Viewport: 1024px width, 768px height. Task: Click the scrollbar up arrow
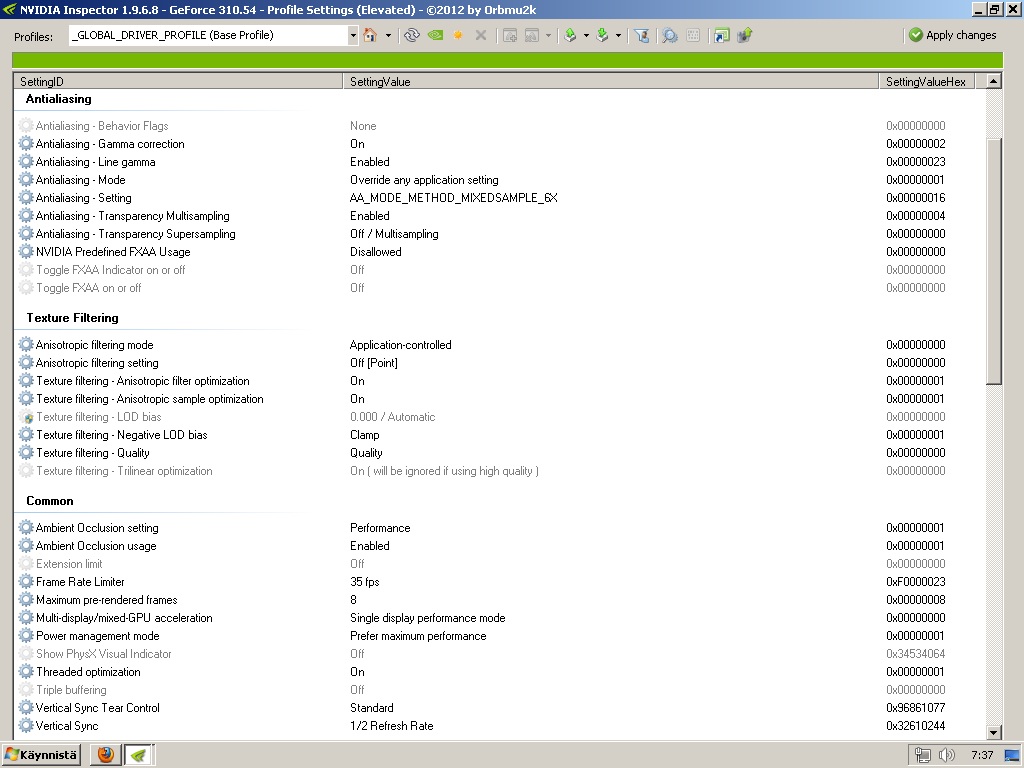pos(993,82)
